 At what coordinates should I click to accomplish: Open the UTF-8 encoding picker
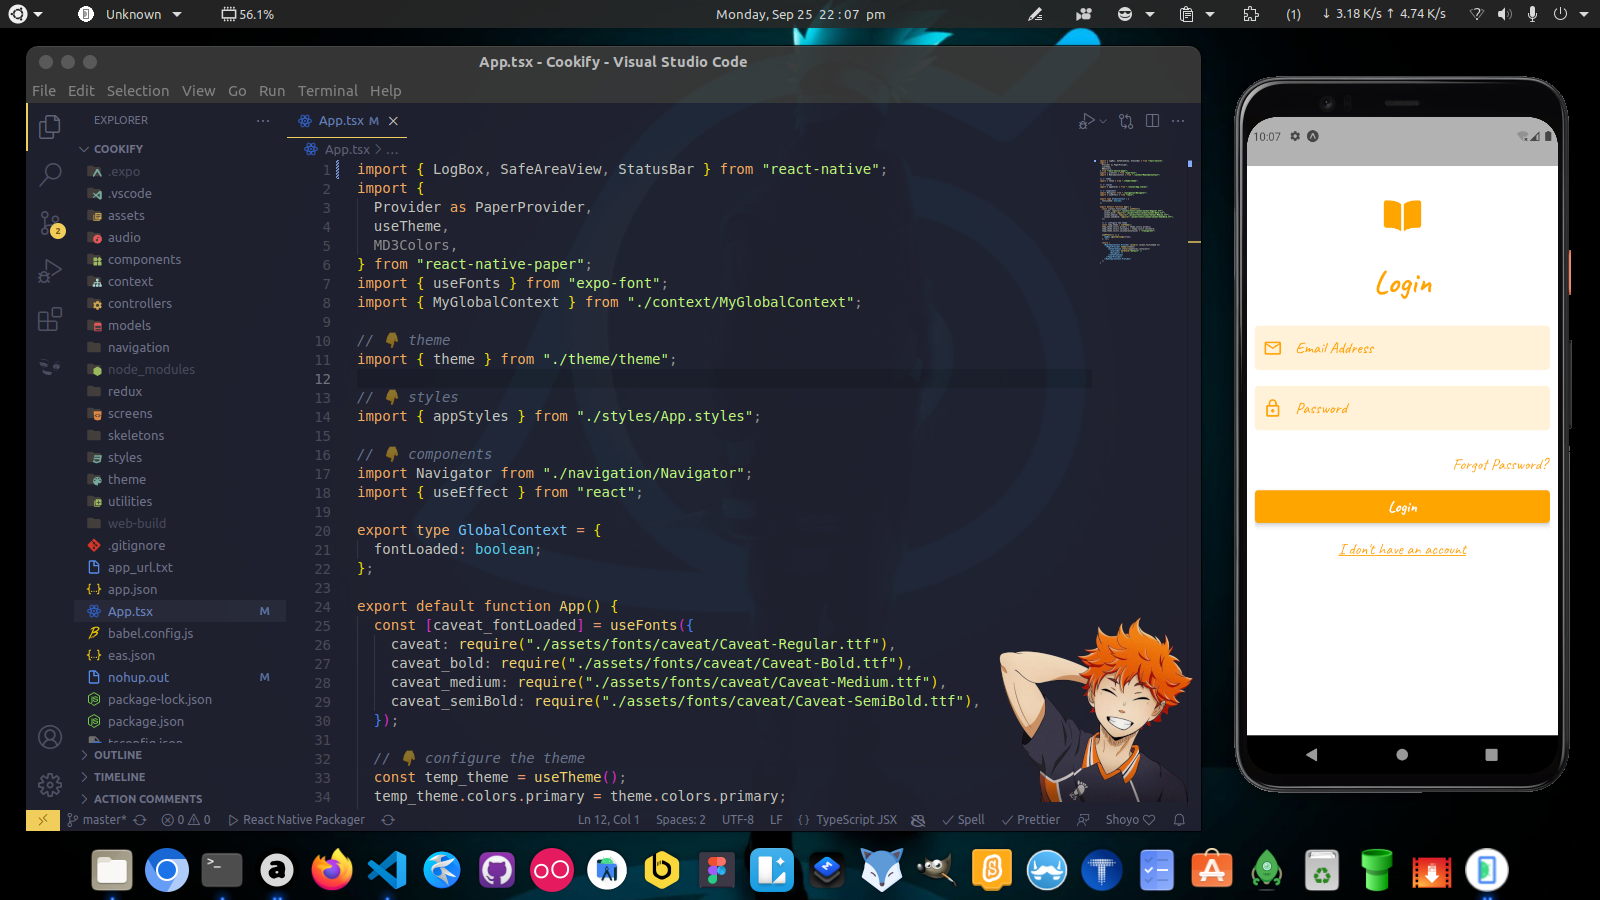(x=738, y=820)
